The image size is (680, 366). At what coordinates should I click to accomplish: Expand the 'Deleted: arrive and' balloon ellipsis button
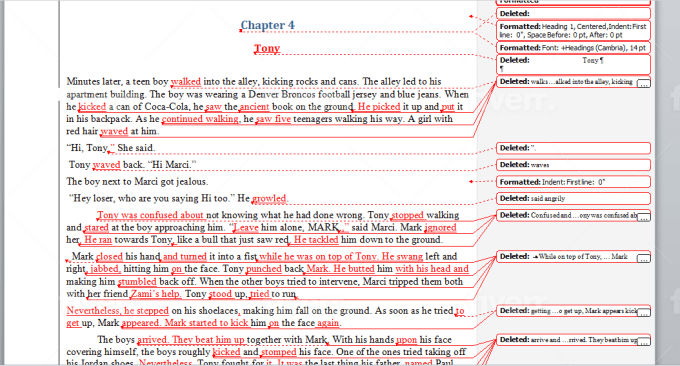coord(644,342)
